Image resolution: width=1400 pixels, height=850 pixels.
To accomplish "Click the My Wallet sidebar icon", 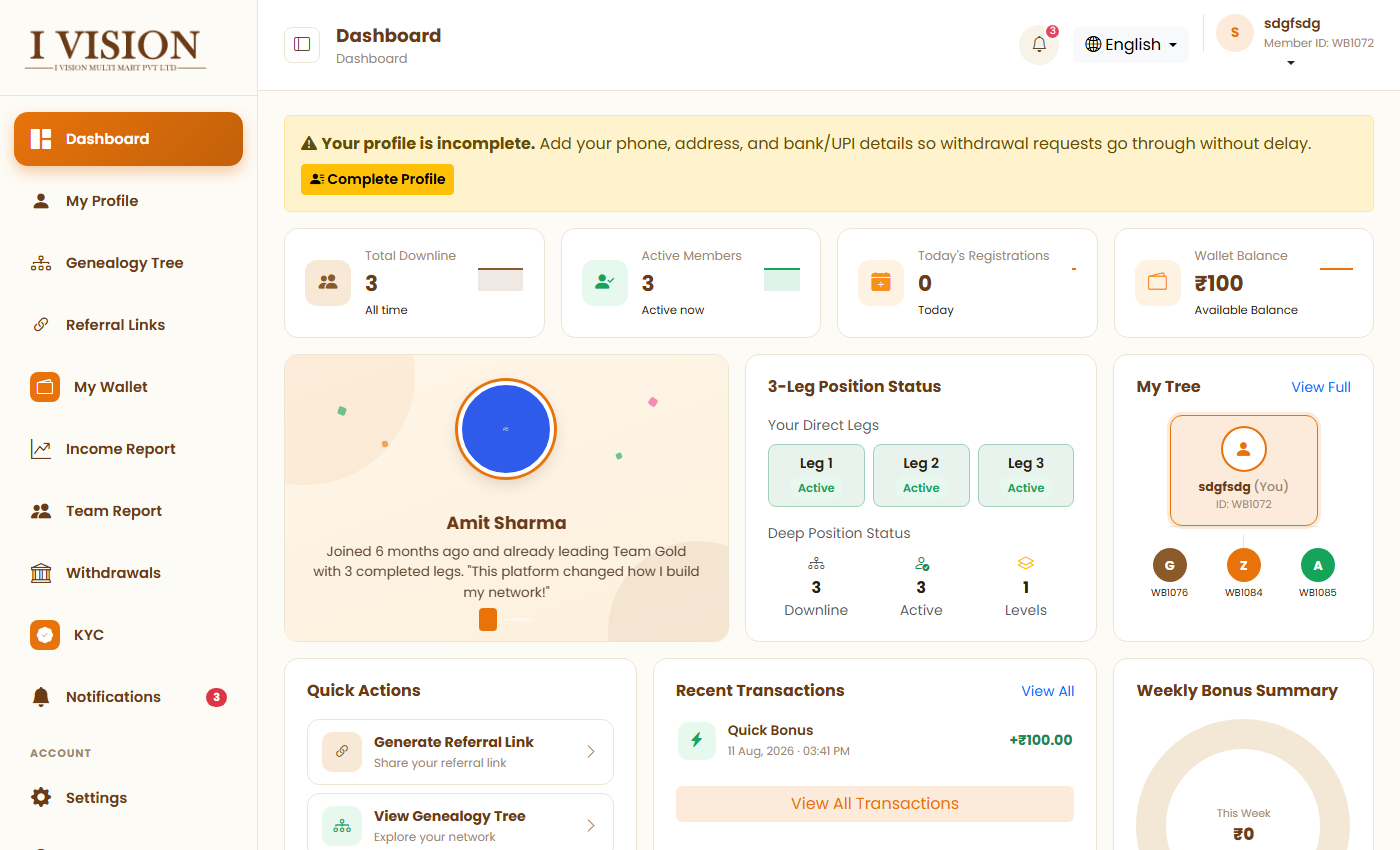I will point(45,387).
